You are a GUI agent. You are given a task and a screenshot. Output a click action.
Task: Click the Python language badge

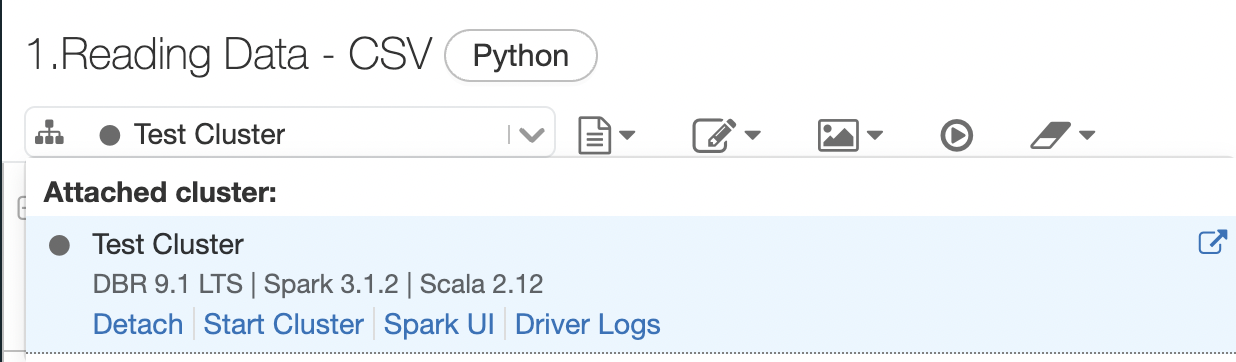[x=520, y=56]
